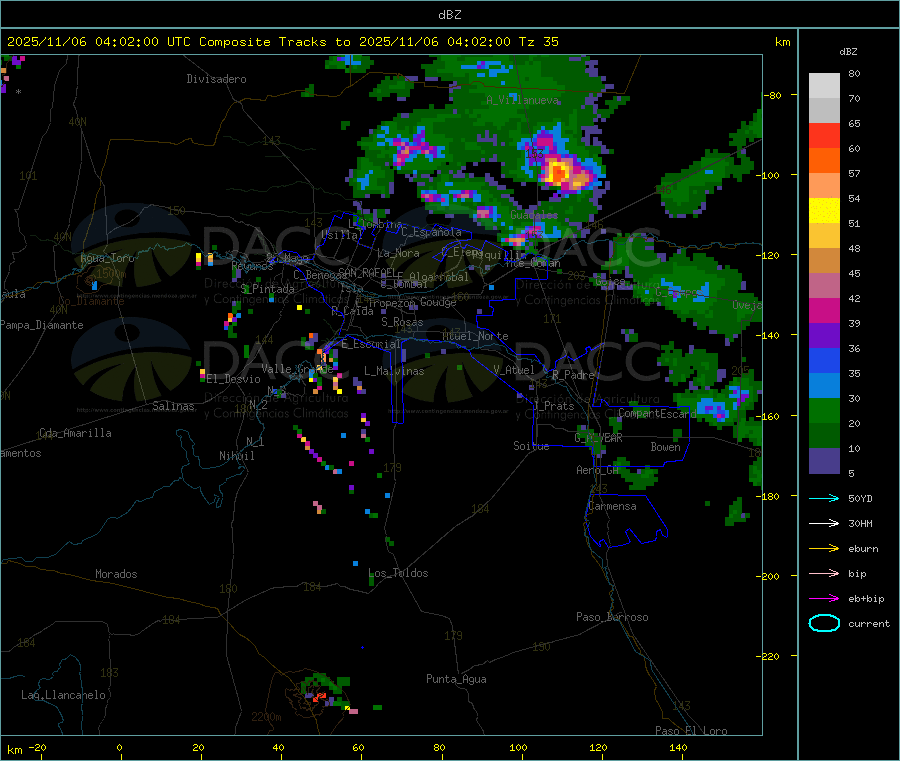Click the 'Carmensa' map label
This screenshot has height=761, width=900.
pyautogui.click(x=612, y=506)
